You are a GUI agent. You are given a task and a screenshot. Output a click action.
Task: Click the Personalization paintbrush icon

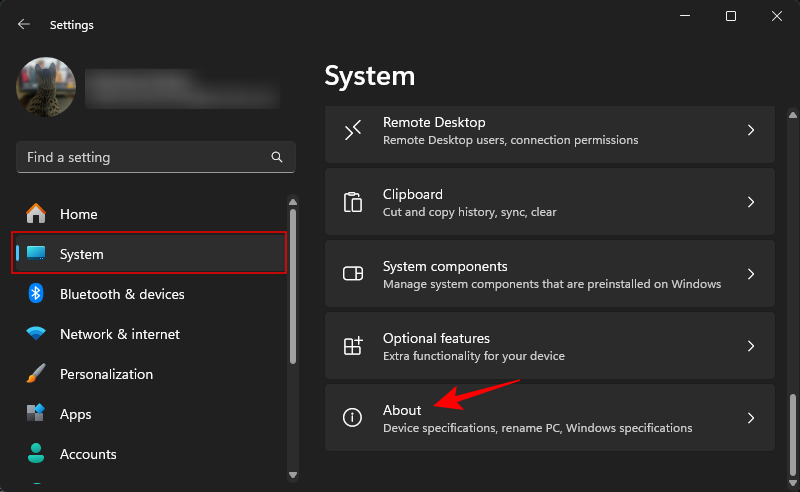[x=36, y=374]
